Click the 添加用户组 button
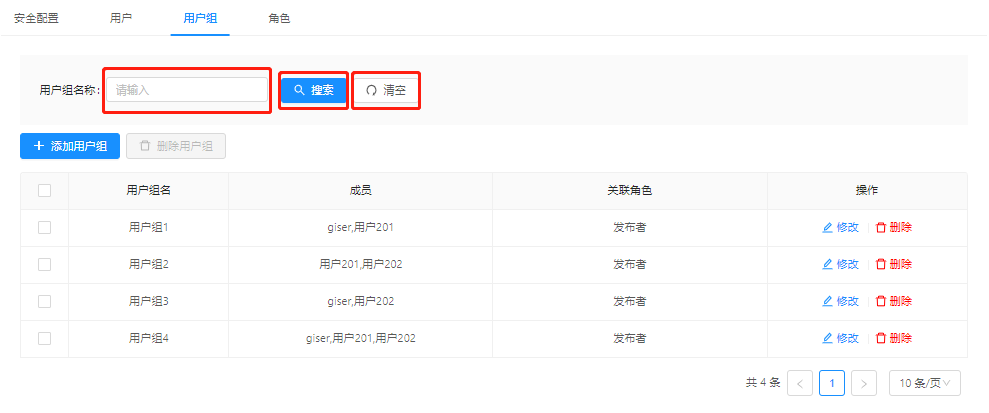 (70, 146)
